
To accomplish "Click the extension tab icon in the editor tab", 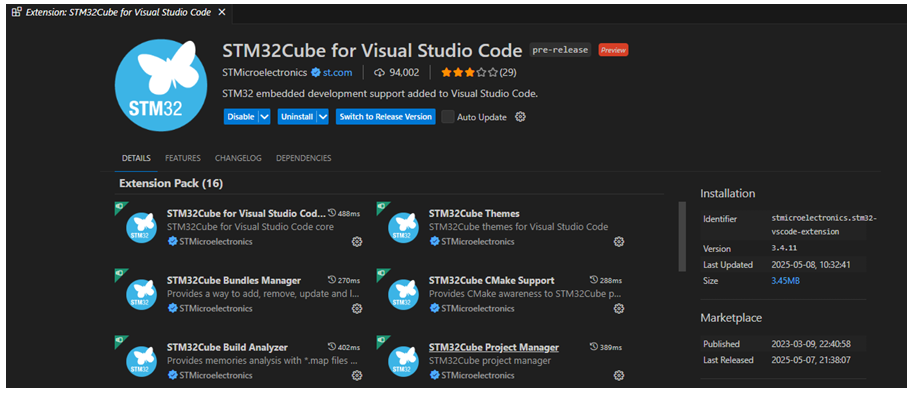I will click(x=17, y=12).
